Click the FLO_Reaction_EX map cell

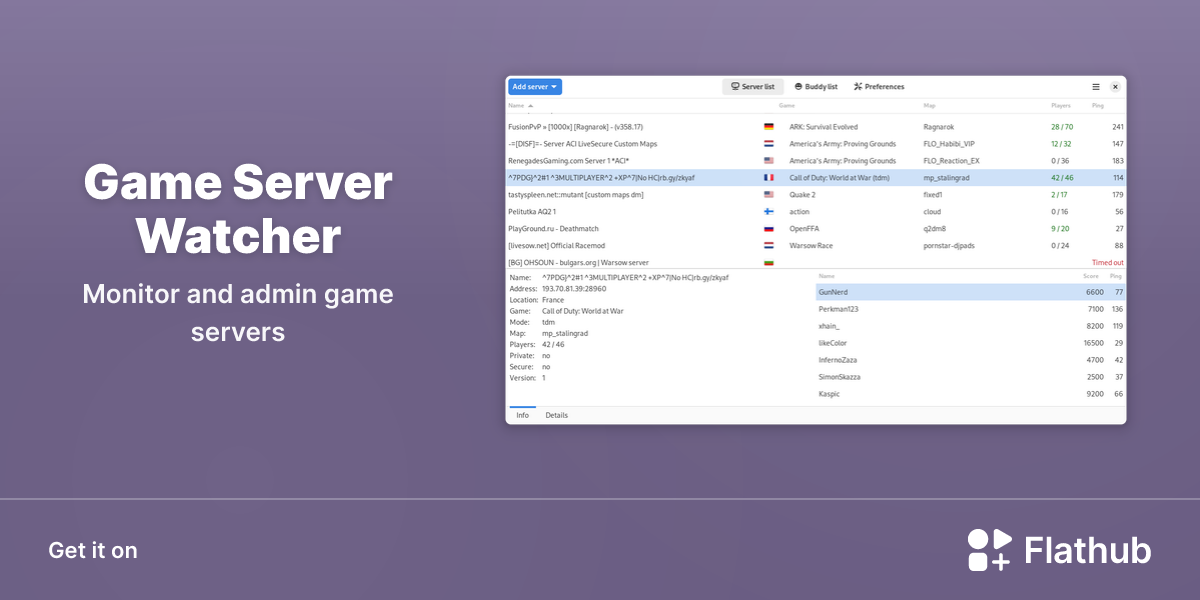951,161
